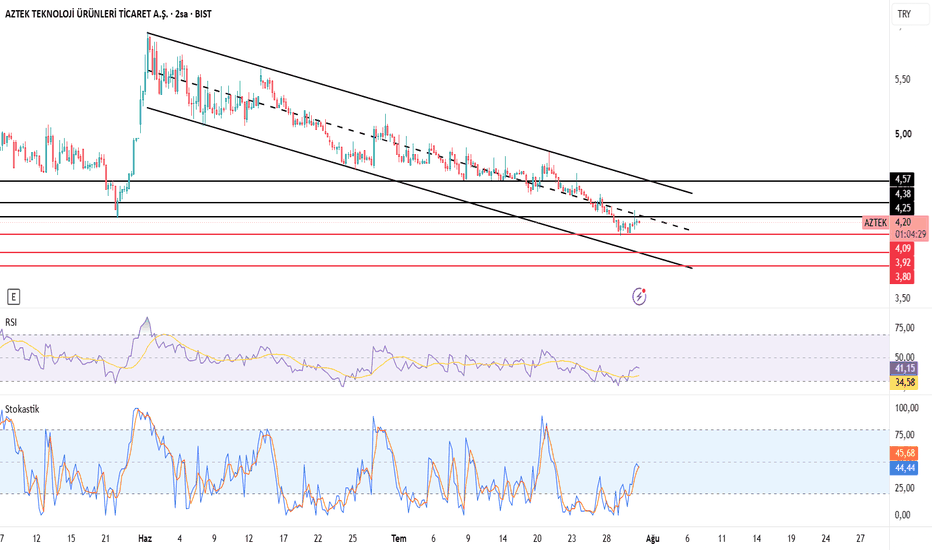Click the purple lightning flash icon
This screenshot has width=932, height=550.
[x=639, y=296]
